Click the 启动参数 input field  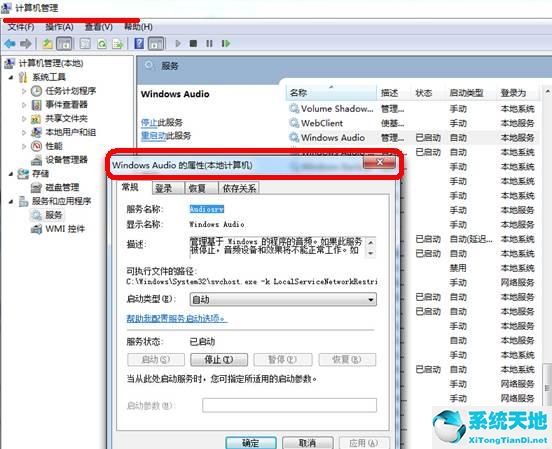[x=289, y=405]
